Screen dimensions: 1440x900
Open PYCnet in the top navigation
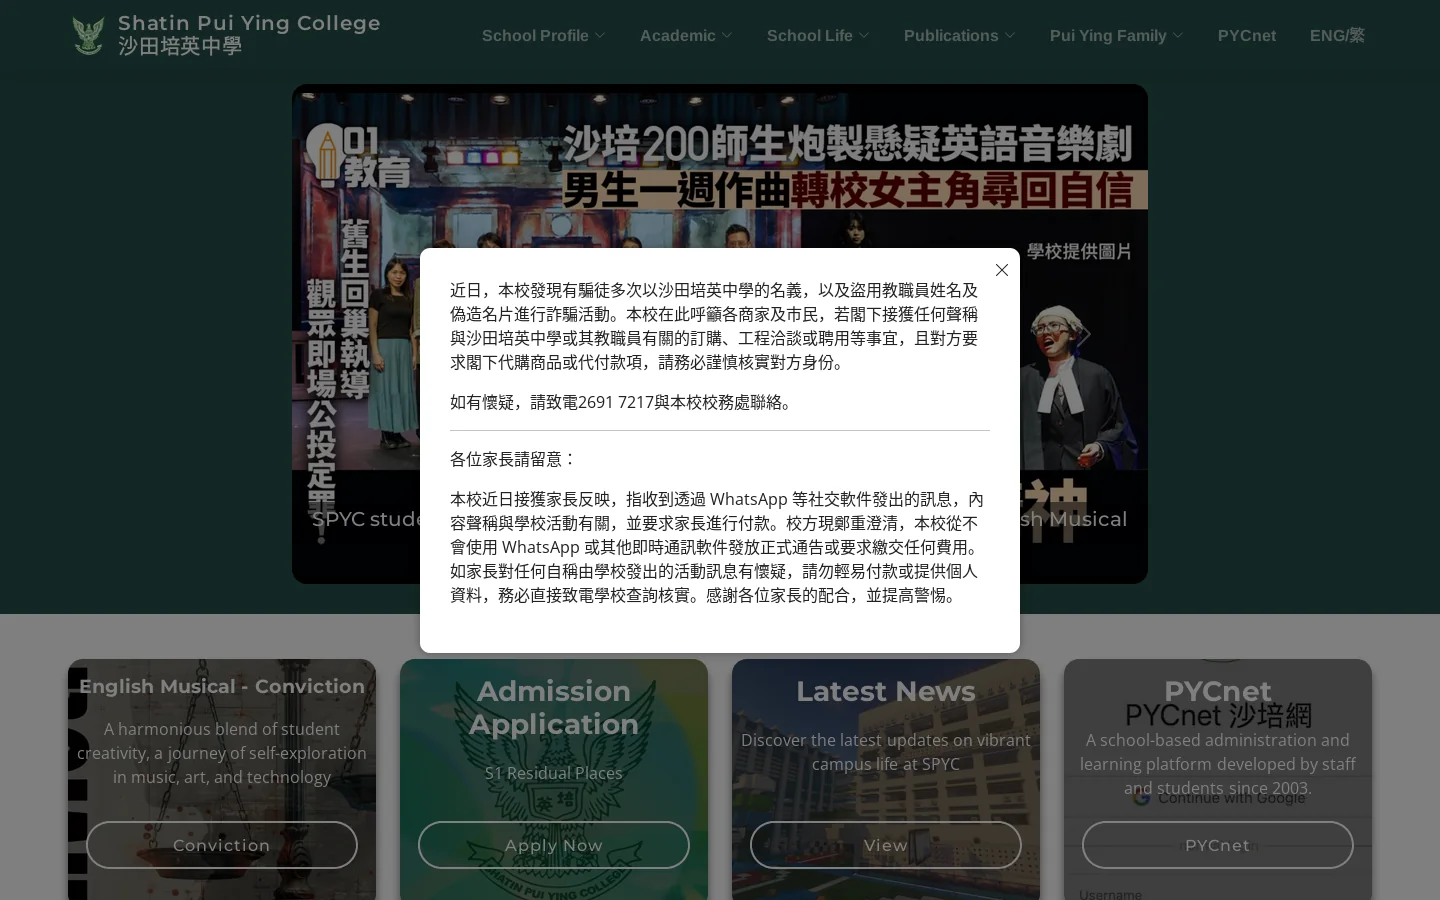coord(1246,35)
